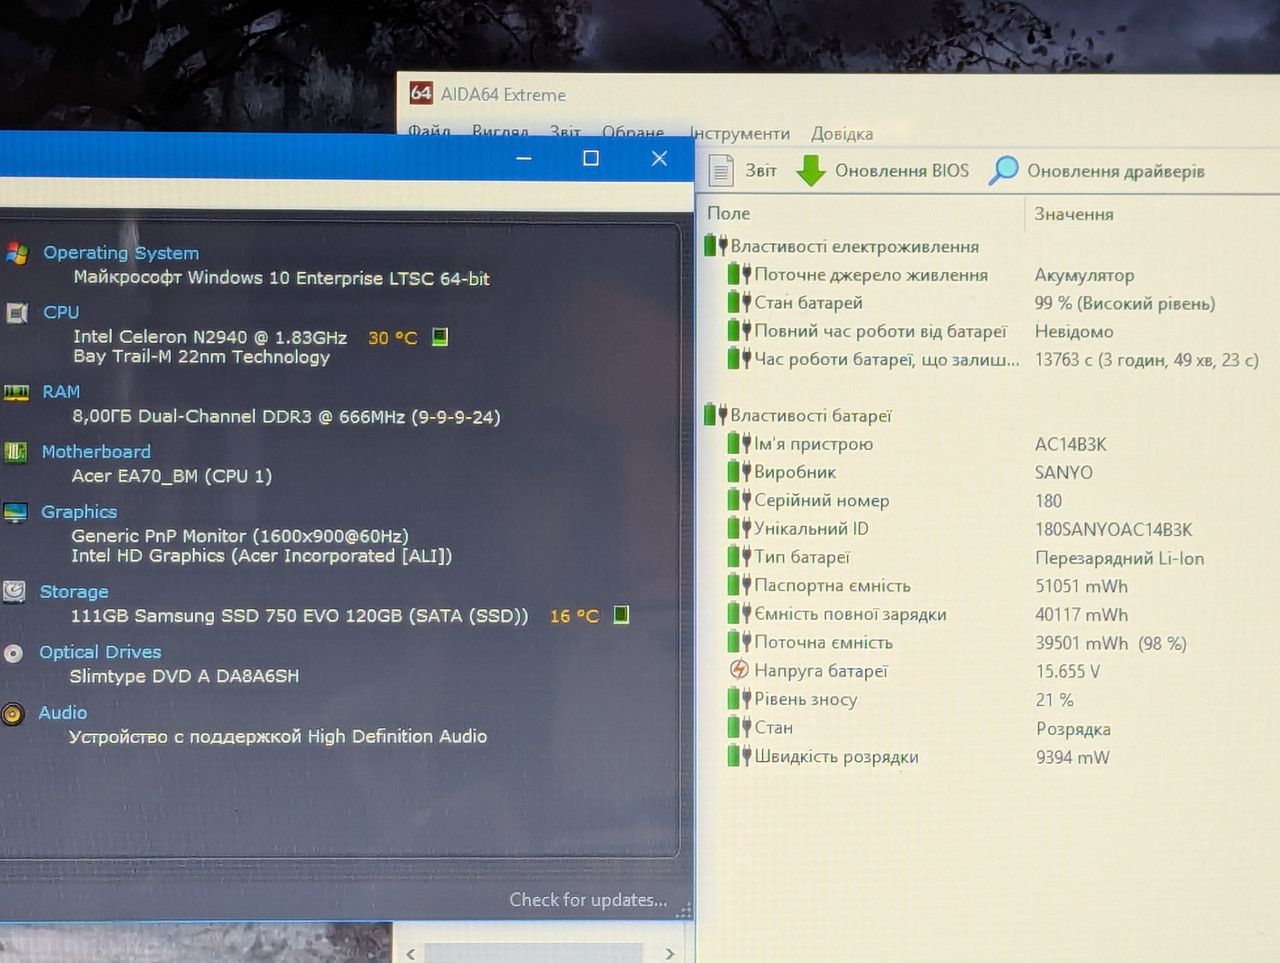Image resolution: width=1280 pixels, height=963 pixels.
Task: Click the AIDA64 Extreme title bar logo
Action: coord(421,93)
